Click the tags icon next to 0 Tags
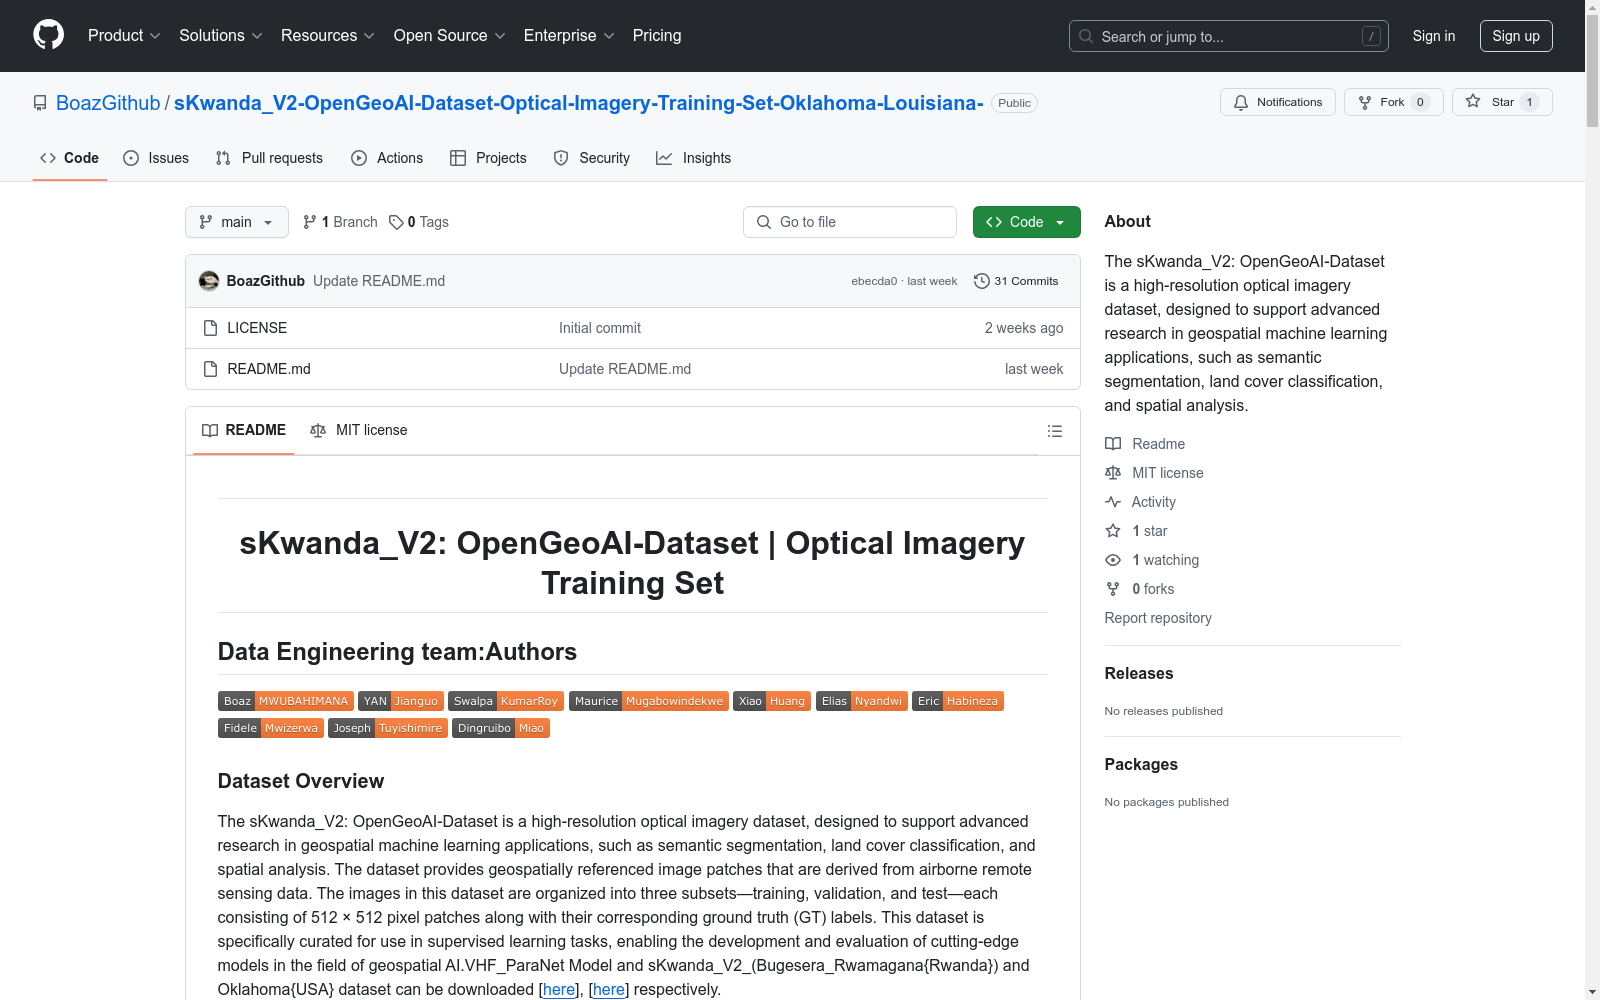Image resolution: width=1600 pixels, height=1000 pixels. [396, 222]
